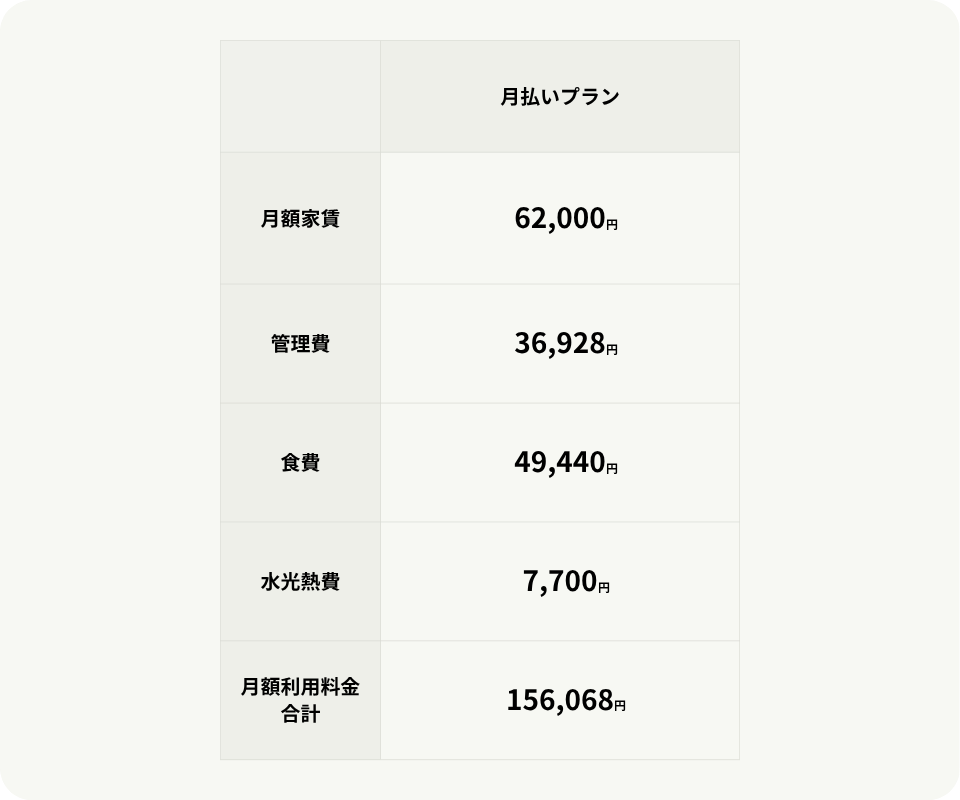Click the 月額利用料金 text line
Viewport: 960px width, 800px height.
click(300, 687)
